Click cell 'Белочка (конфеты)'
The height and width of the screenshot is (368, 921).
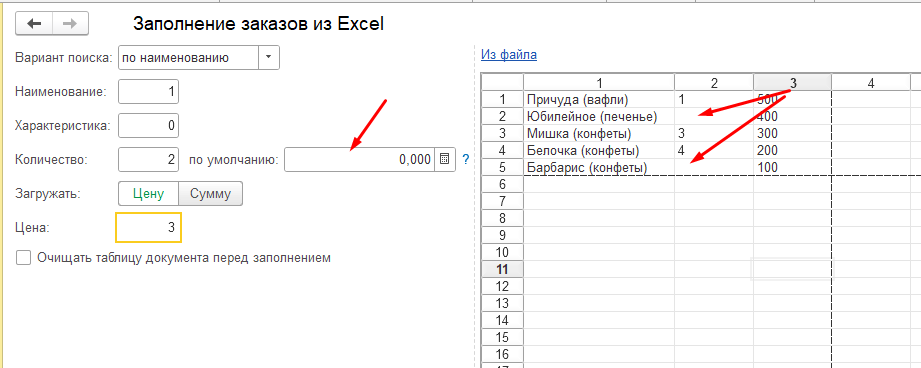599,150
